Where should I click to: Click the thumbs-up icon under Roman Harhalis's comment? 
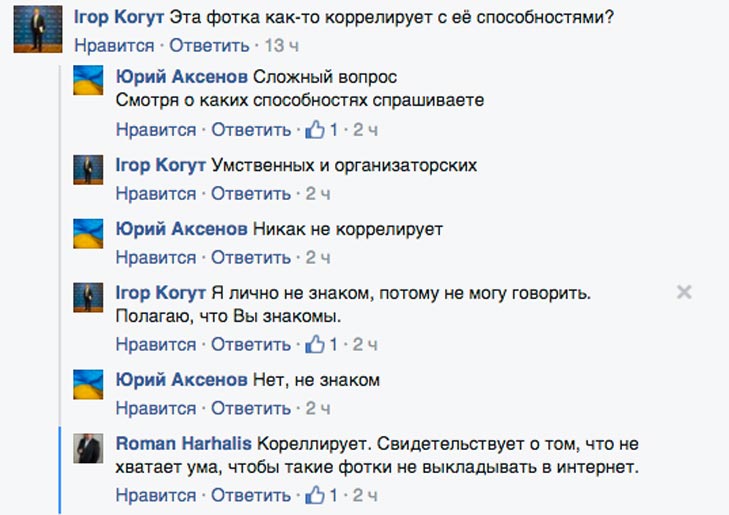pos(315,495)
